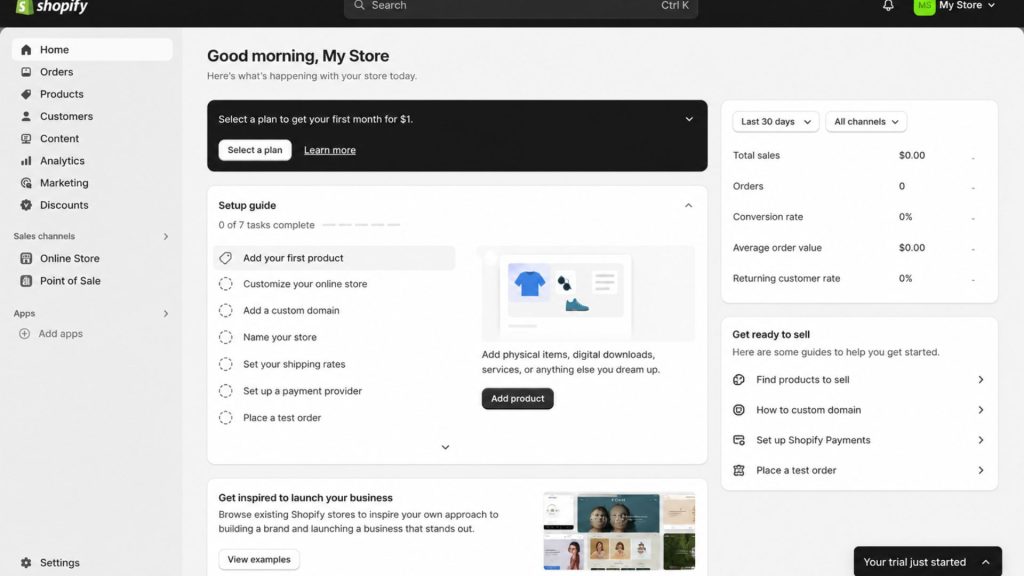The width and height of the screenshot is (1024, 576).
Task: Mark Add a custom domain task circle
Action: pos(225,310)
